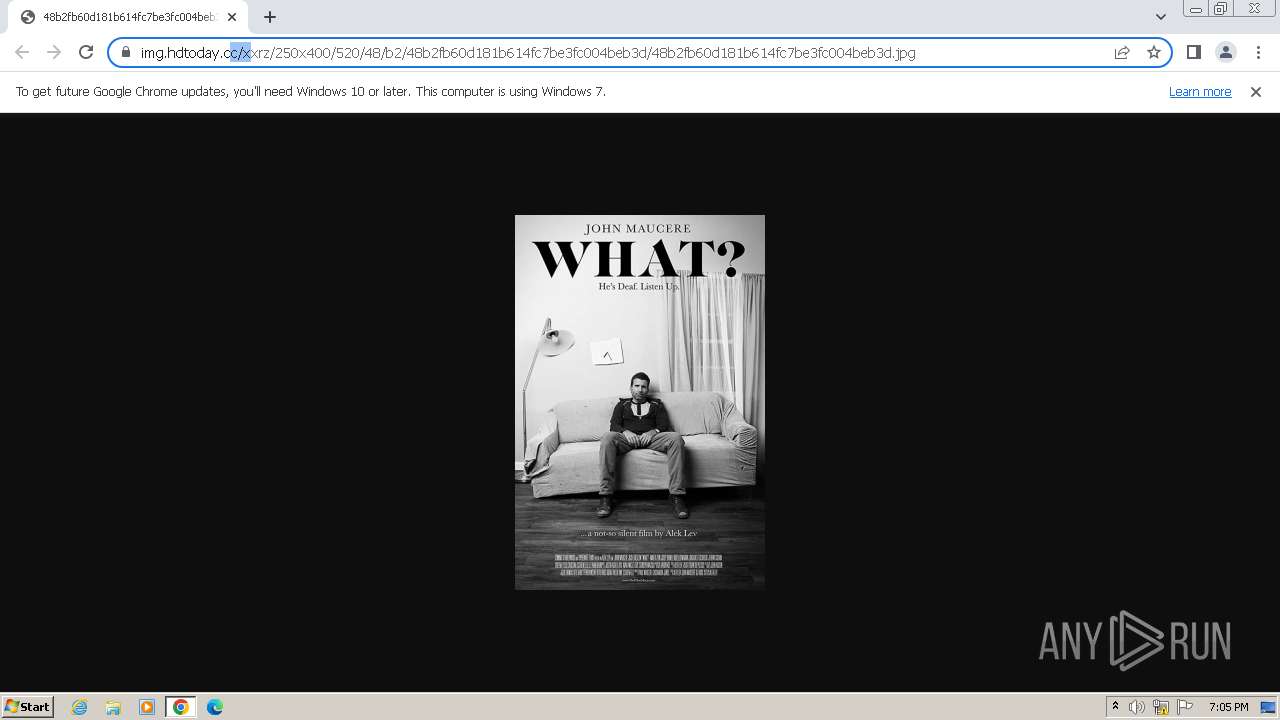Image resolution: width=1280 pixels, height=720 pixels.
Task: Open the network status tray icon
Action: 1161,707
